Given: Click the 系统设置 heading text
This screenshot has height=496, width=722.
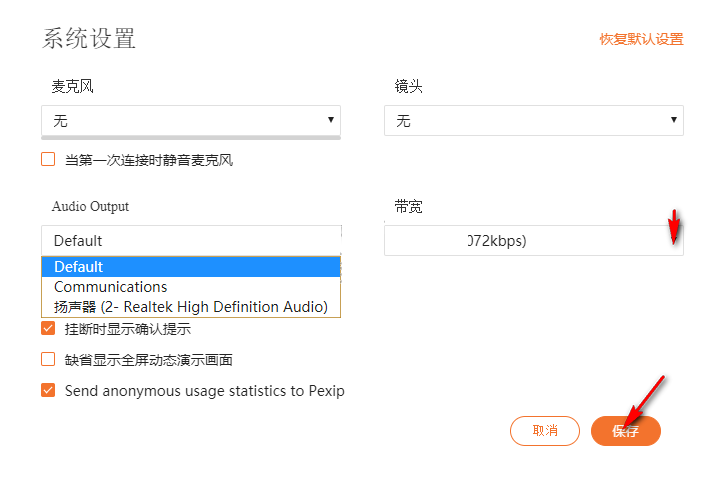Looking at the screenshot, I should (x=89, y=39).
